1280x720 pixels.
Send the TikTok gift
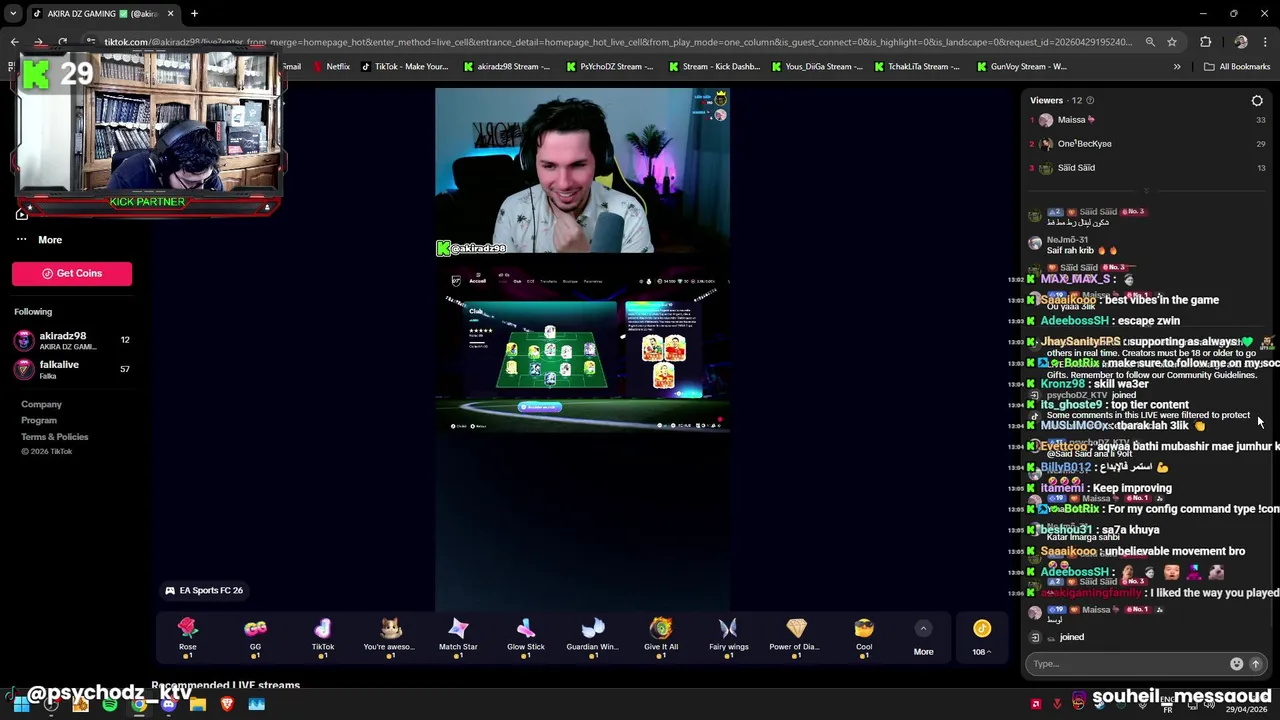tap(323, 636)
